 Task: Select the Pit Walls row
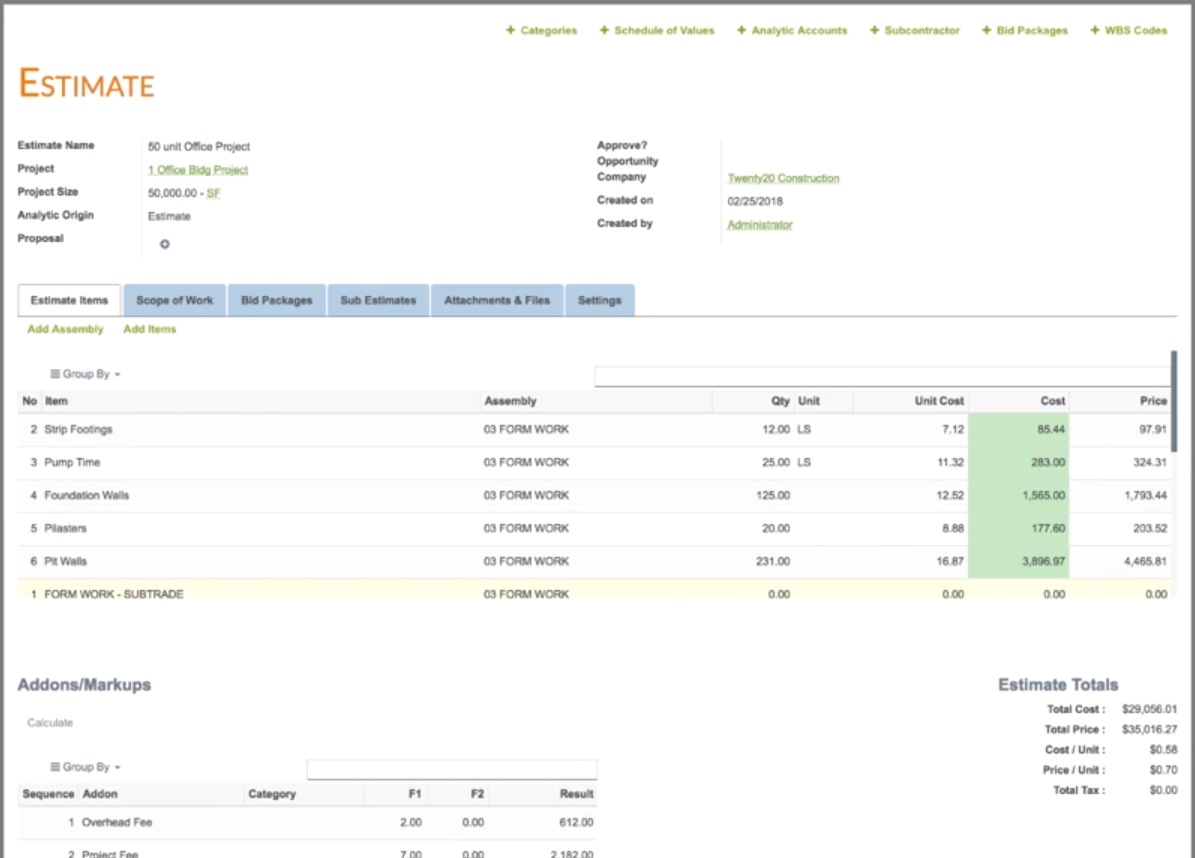click(594, 562)
